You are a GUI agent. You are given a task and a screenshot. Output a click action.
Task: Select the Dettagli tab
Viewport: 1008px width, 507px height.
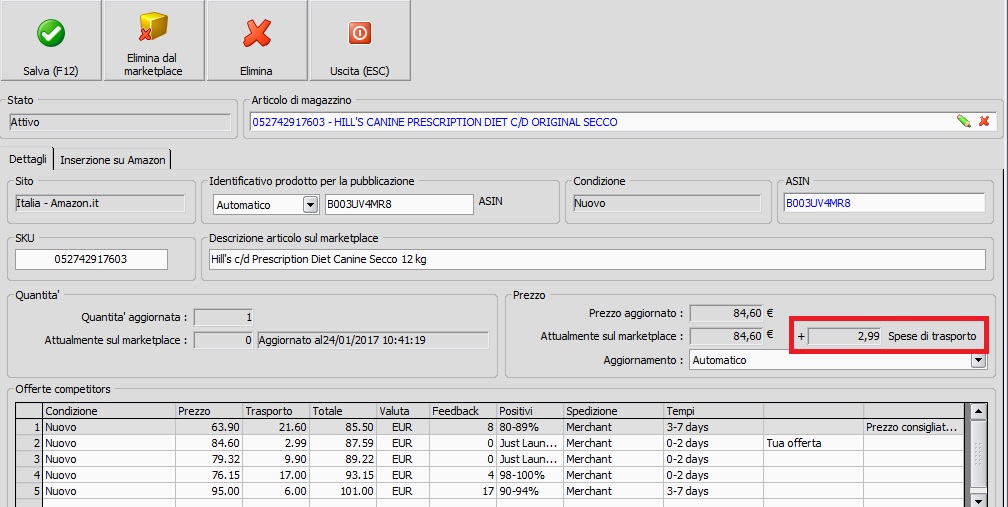click(29, 159)
